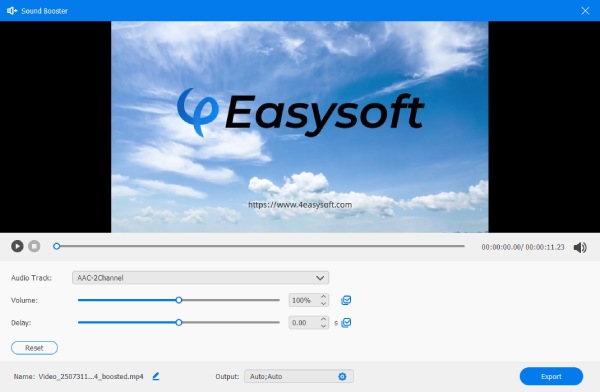Click the playback progress bar handle
600x392 pixels.
click(57, 246)
